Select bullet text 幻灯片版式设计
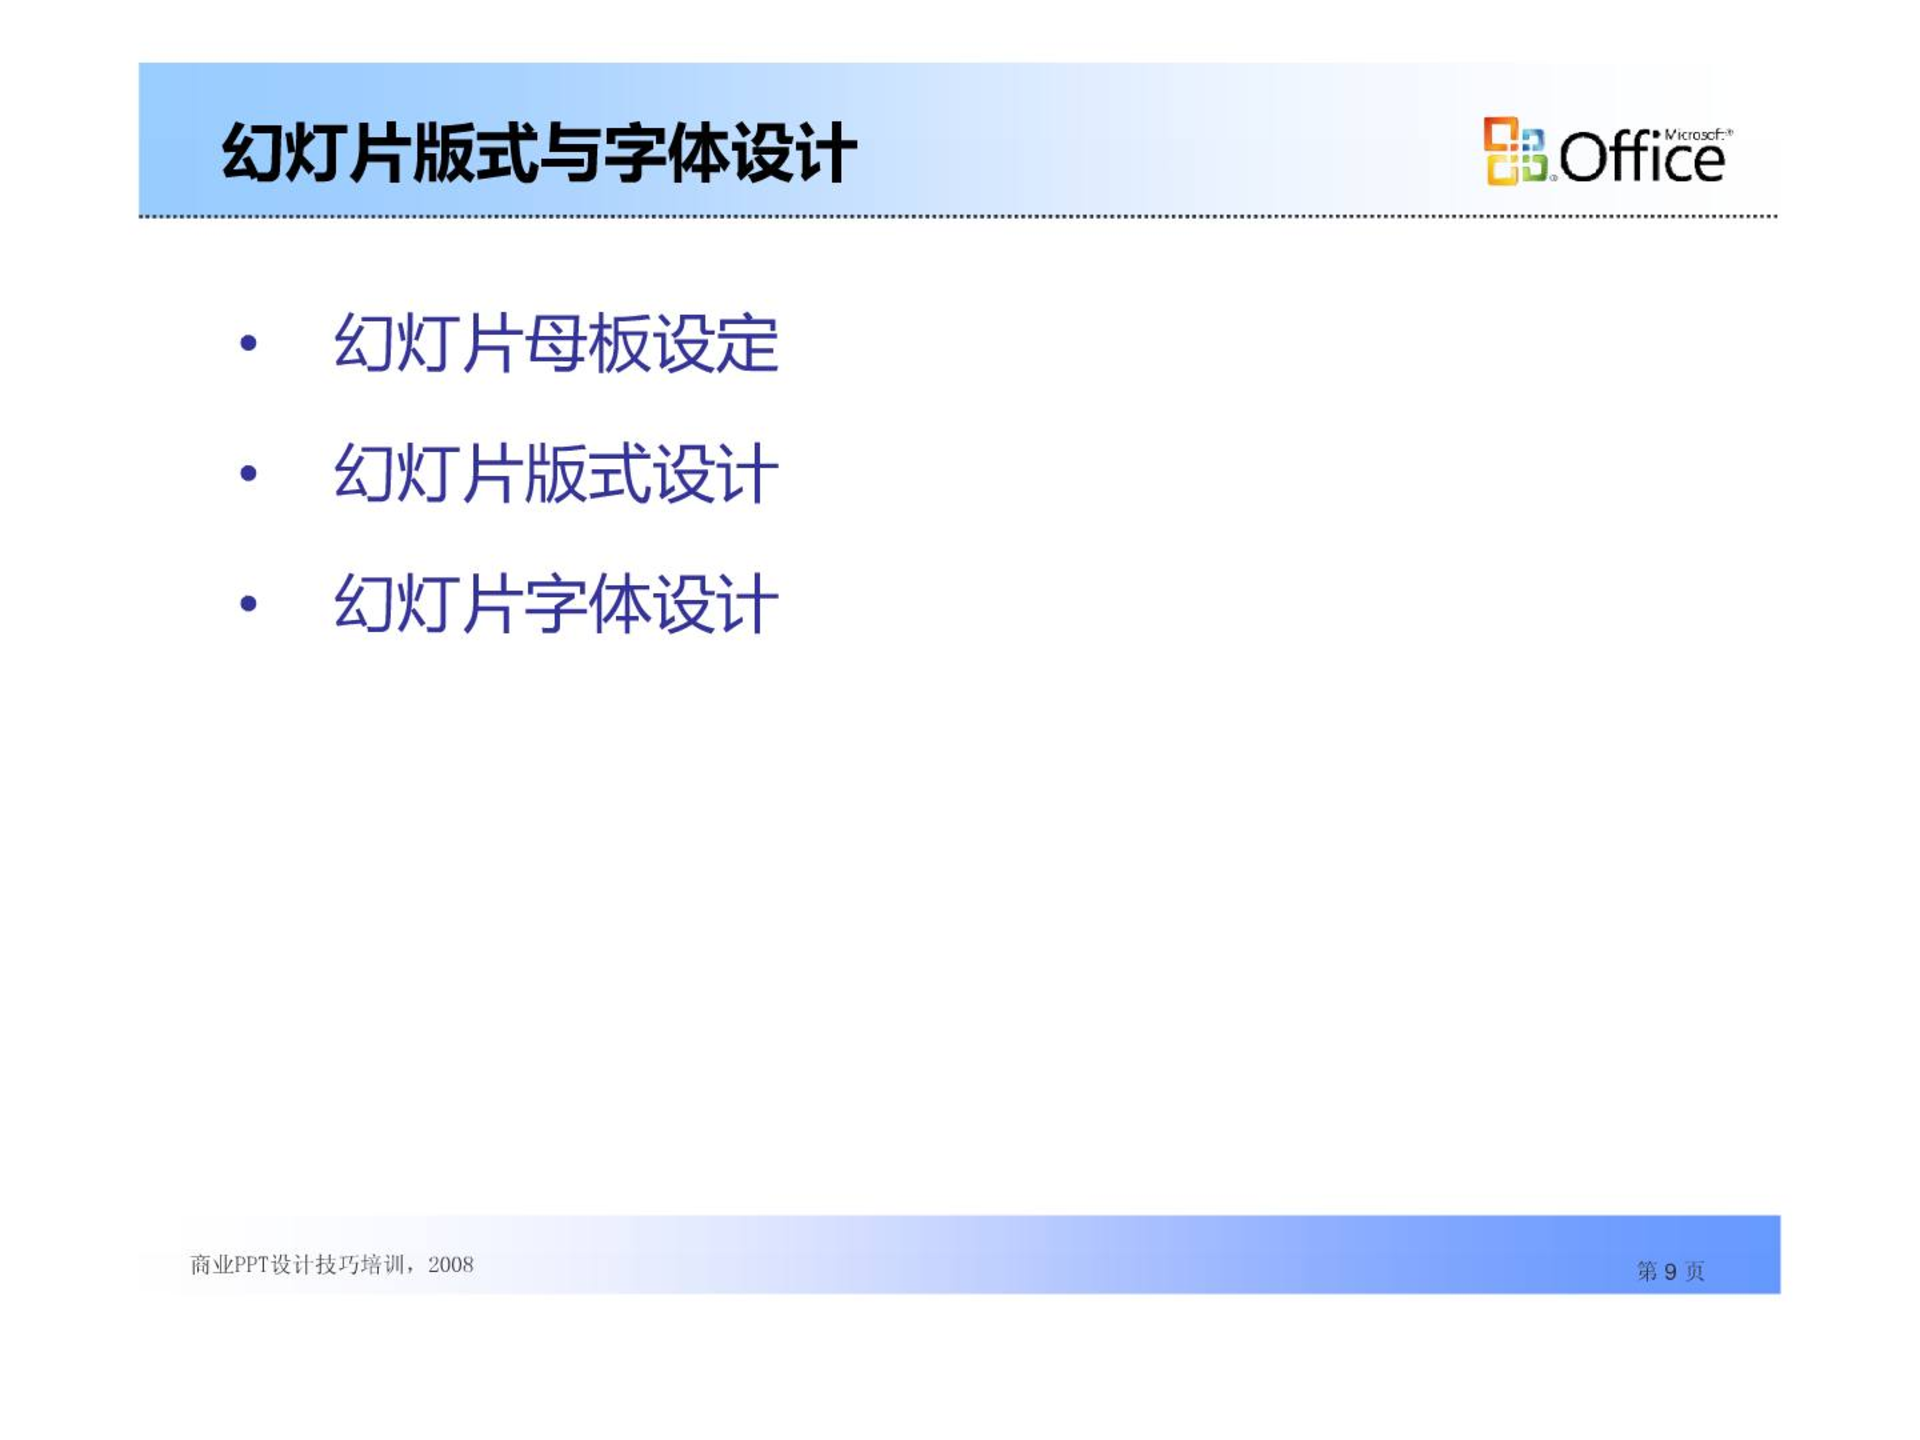 pyautogui.click(x=556, y=473)
